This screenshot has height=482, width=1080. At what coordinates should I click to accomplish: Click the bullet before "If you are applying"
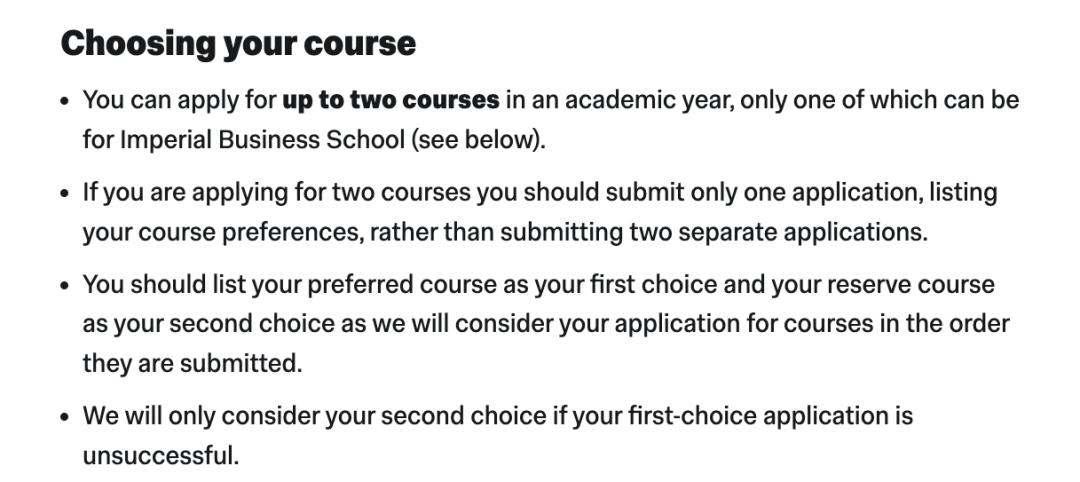click(x=65, y=193)
